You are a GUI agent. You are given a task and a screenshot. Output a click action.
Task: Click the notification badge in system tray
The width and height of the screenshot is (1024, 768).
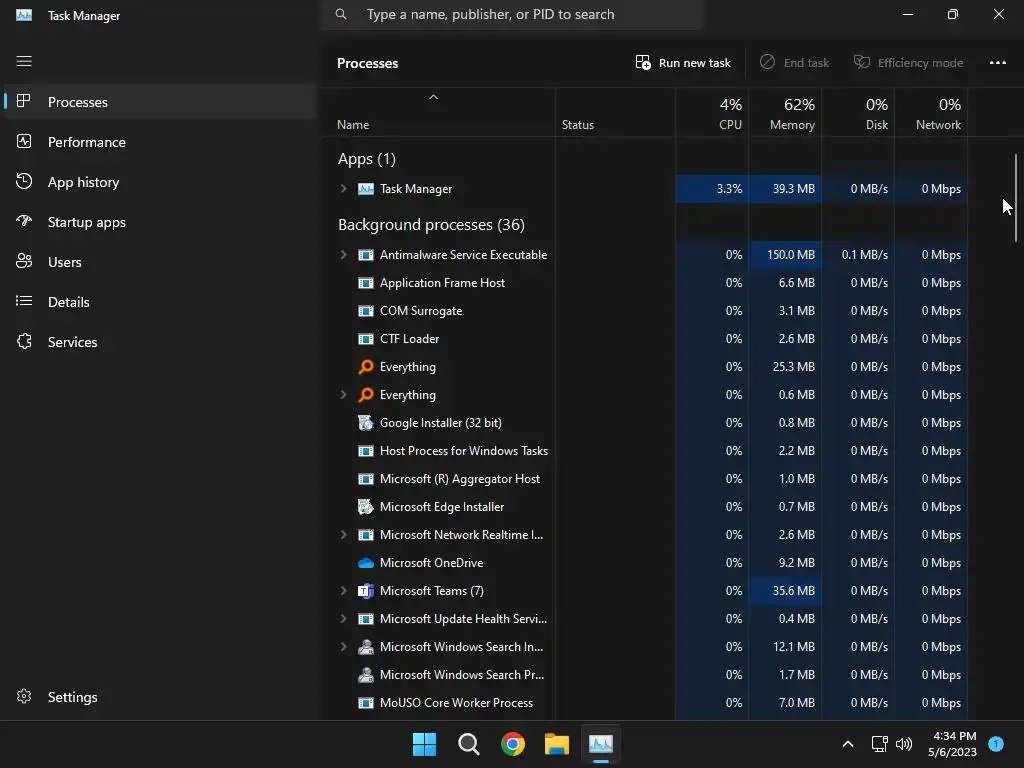pos(996,744)
